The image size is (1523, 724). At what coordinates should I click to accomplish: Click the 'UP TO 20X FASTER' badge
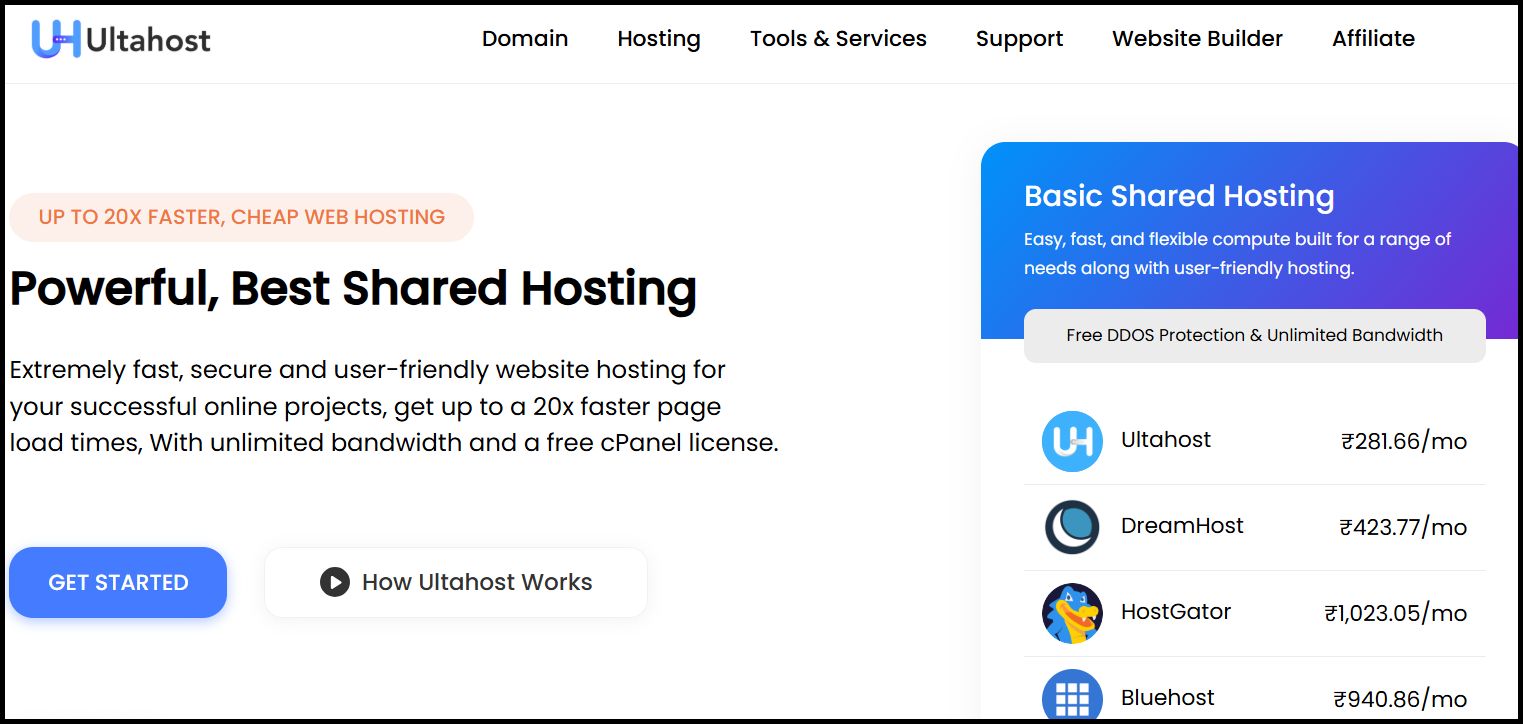coord(241,217)
